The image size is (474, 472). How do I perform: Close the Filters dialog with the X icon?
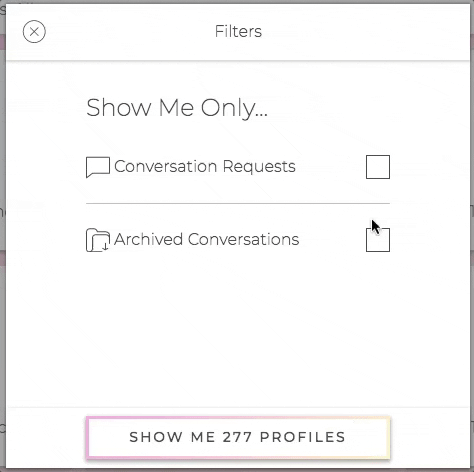click(34, 32)
